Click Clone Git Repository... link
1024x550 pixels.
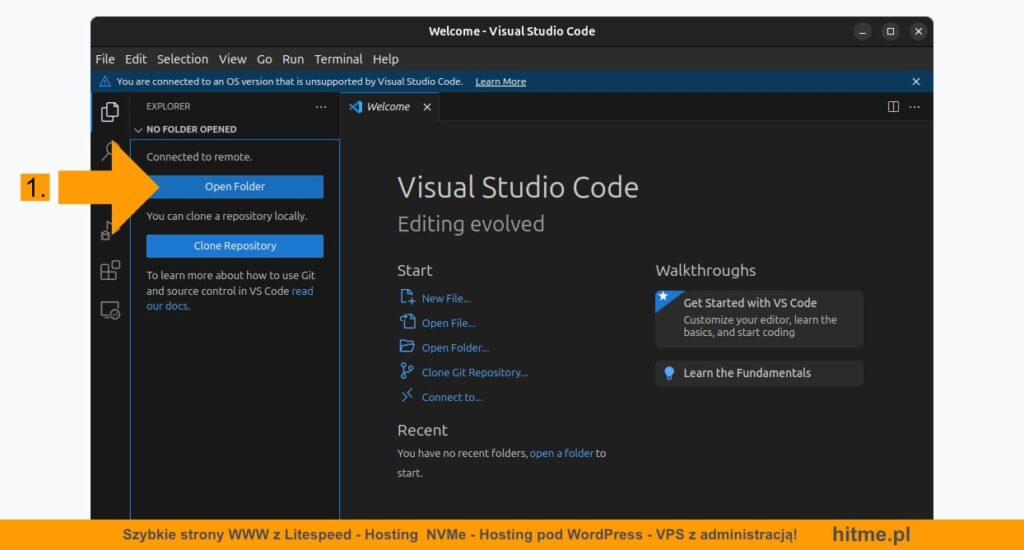pos(475,372)
